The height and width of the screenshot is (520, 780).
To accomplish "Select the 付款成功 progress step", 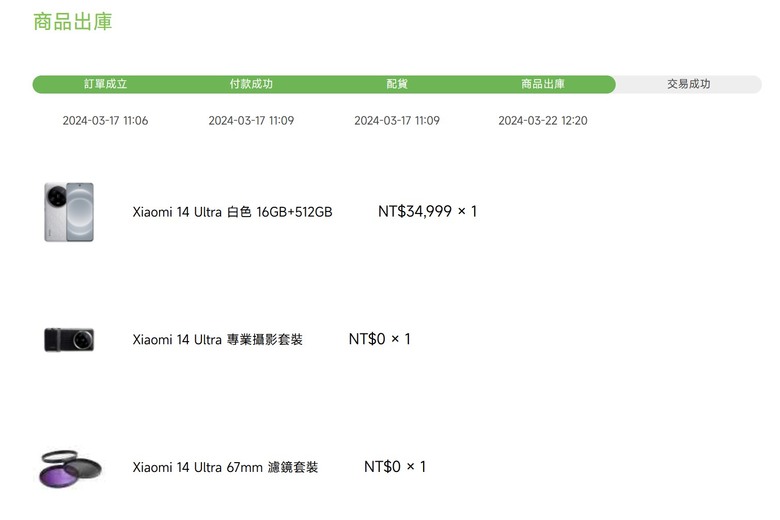I will click(251, 84).
